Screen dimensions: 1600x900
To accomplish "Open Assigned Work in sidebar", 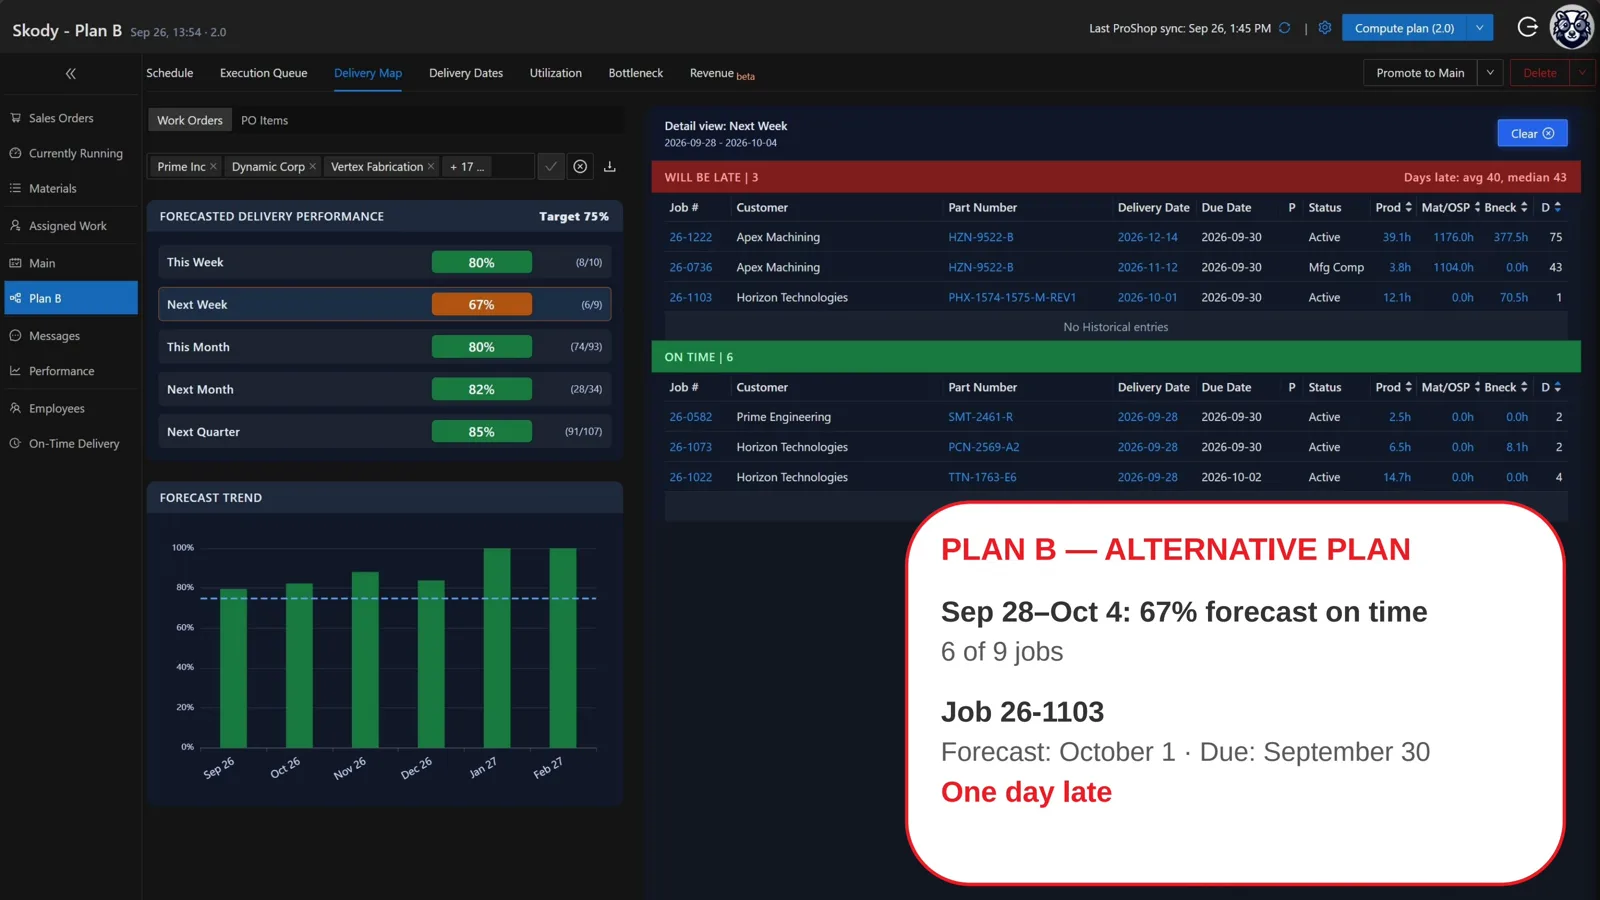I will [70, 226].
